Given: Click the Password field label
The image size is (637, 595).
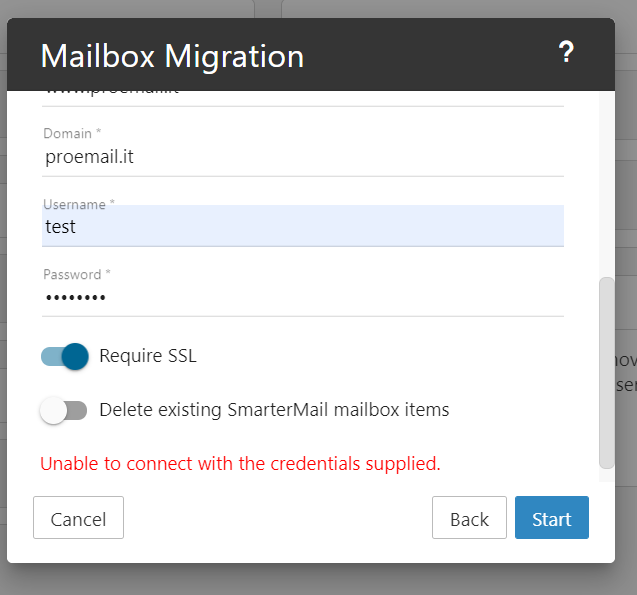Looking at the screenshot, I should [76, 274].
